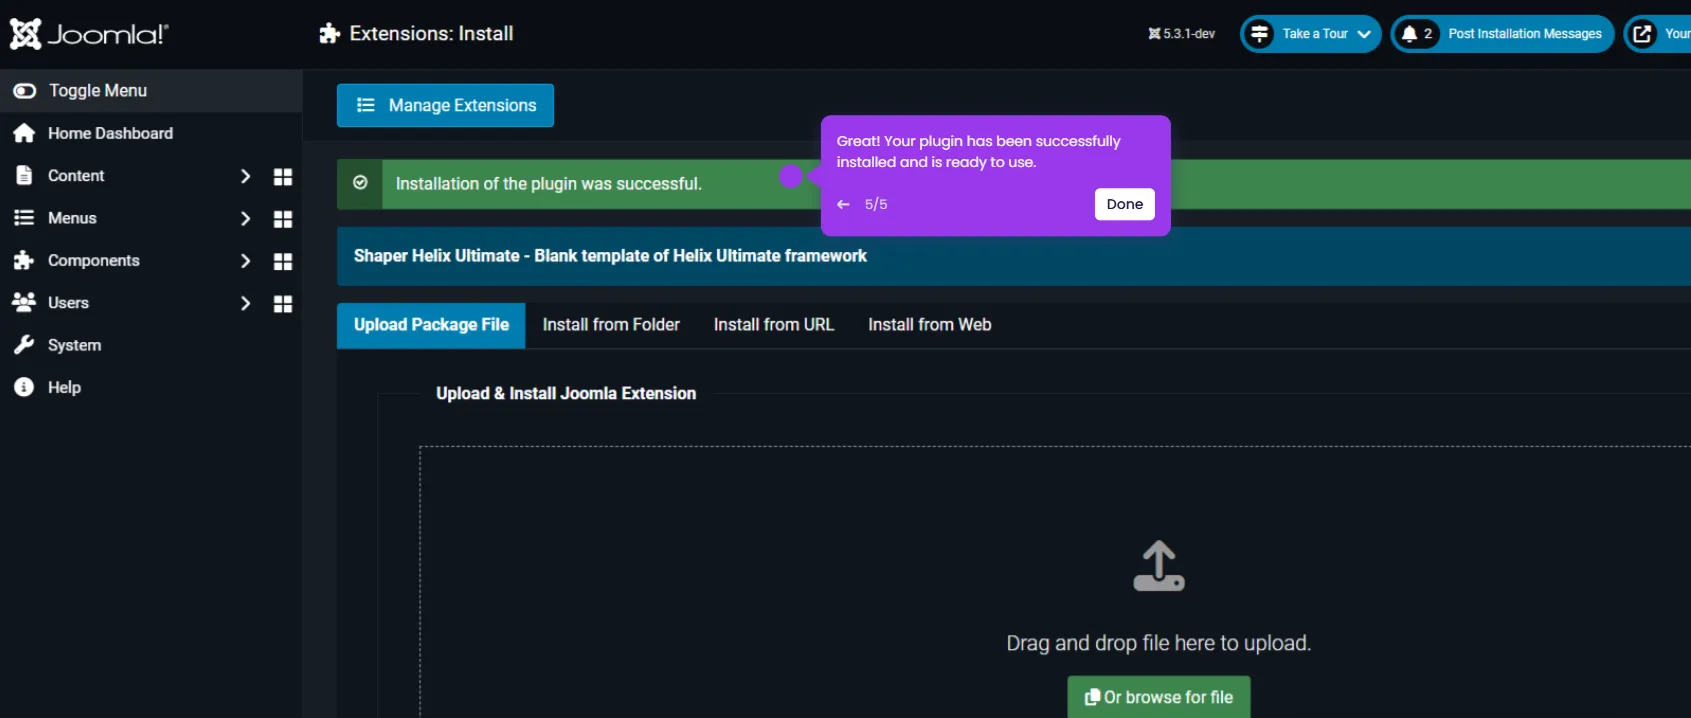Open the Help menu item

[64, 388]
